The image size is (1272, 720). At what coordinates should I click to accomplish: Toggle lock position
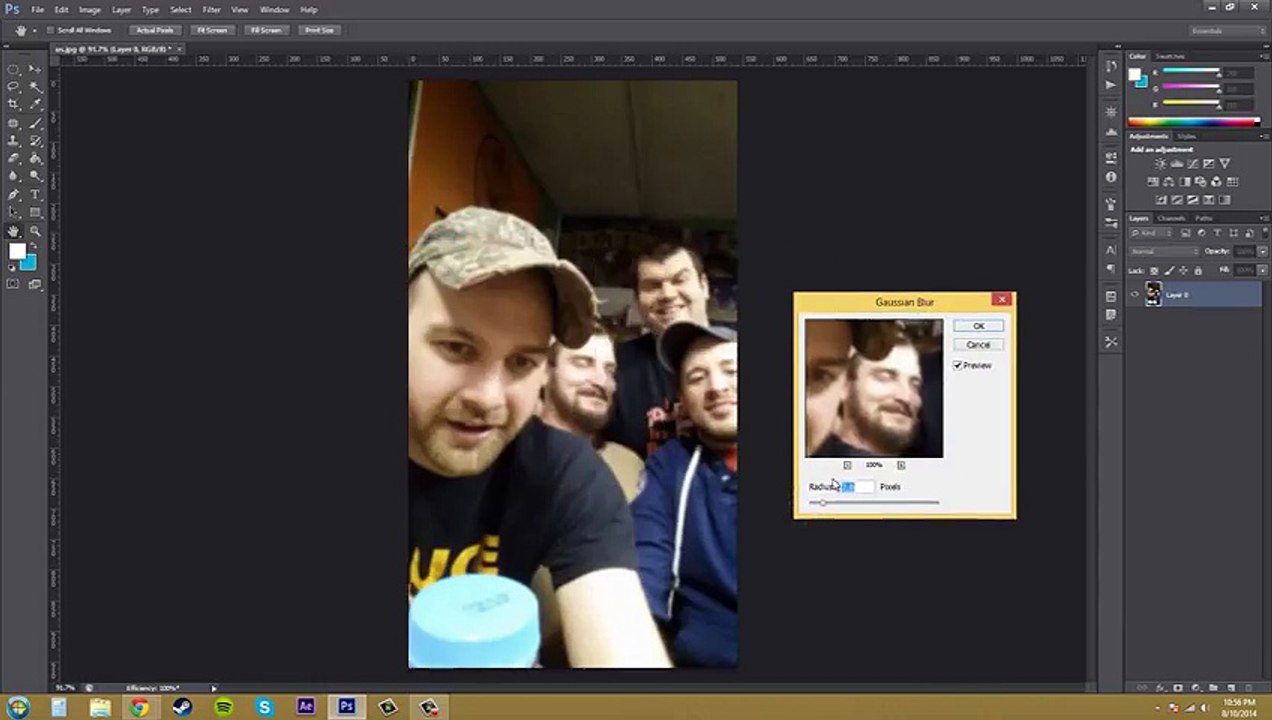point(1183,270)
